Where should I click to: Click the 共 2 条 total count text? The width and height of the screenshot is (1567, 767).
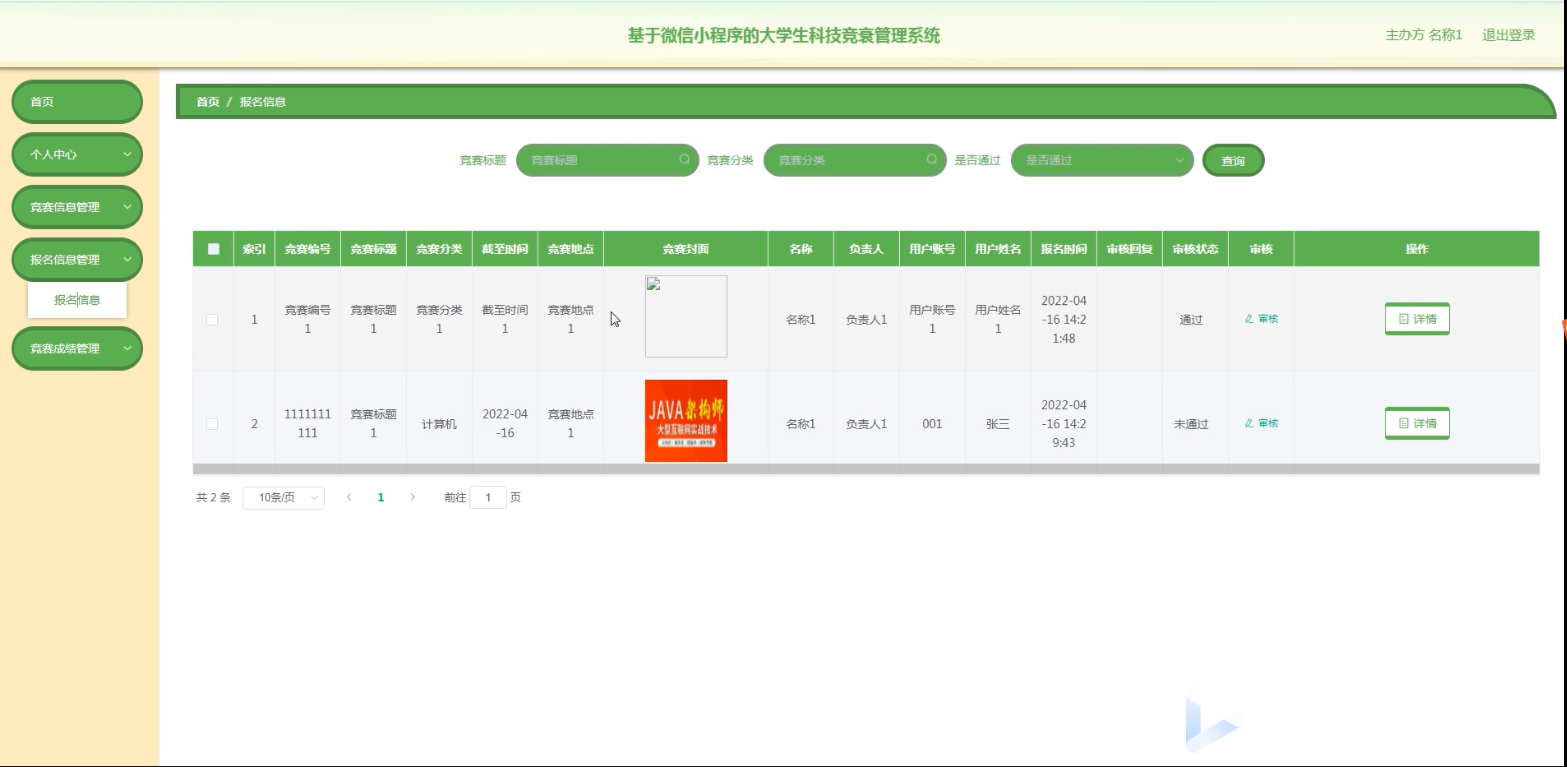point(213,497)
